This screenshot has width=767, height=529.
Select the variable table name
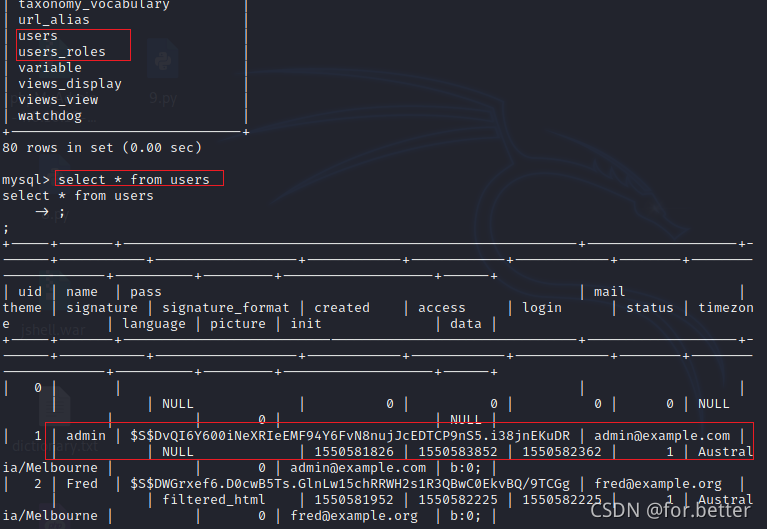point(50,68)
